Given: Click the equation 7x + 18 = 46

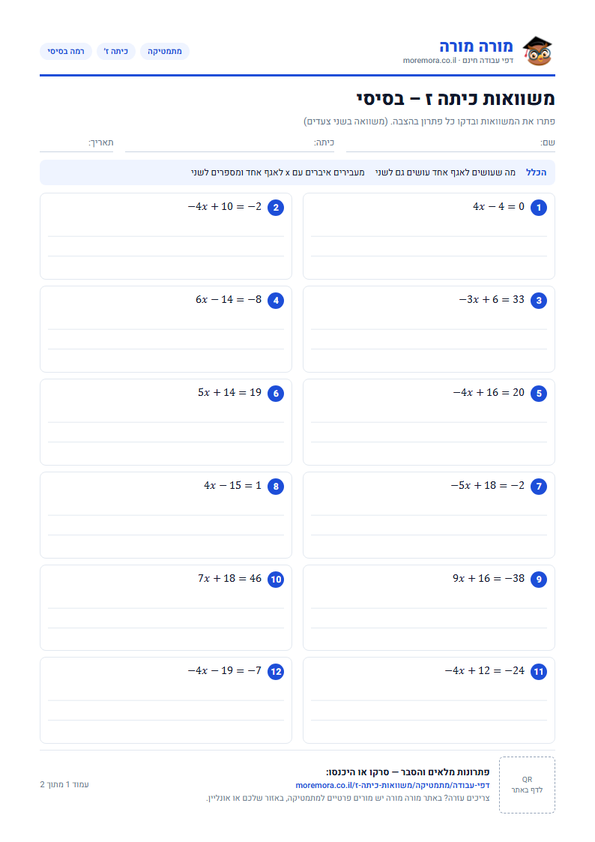Looking at the screenshot, I should 229,578.
